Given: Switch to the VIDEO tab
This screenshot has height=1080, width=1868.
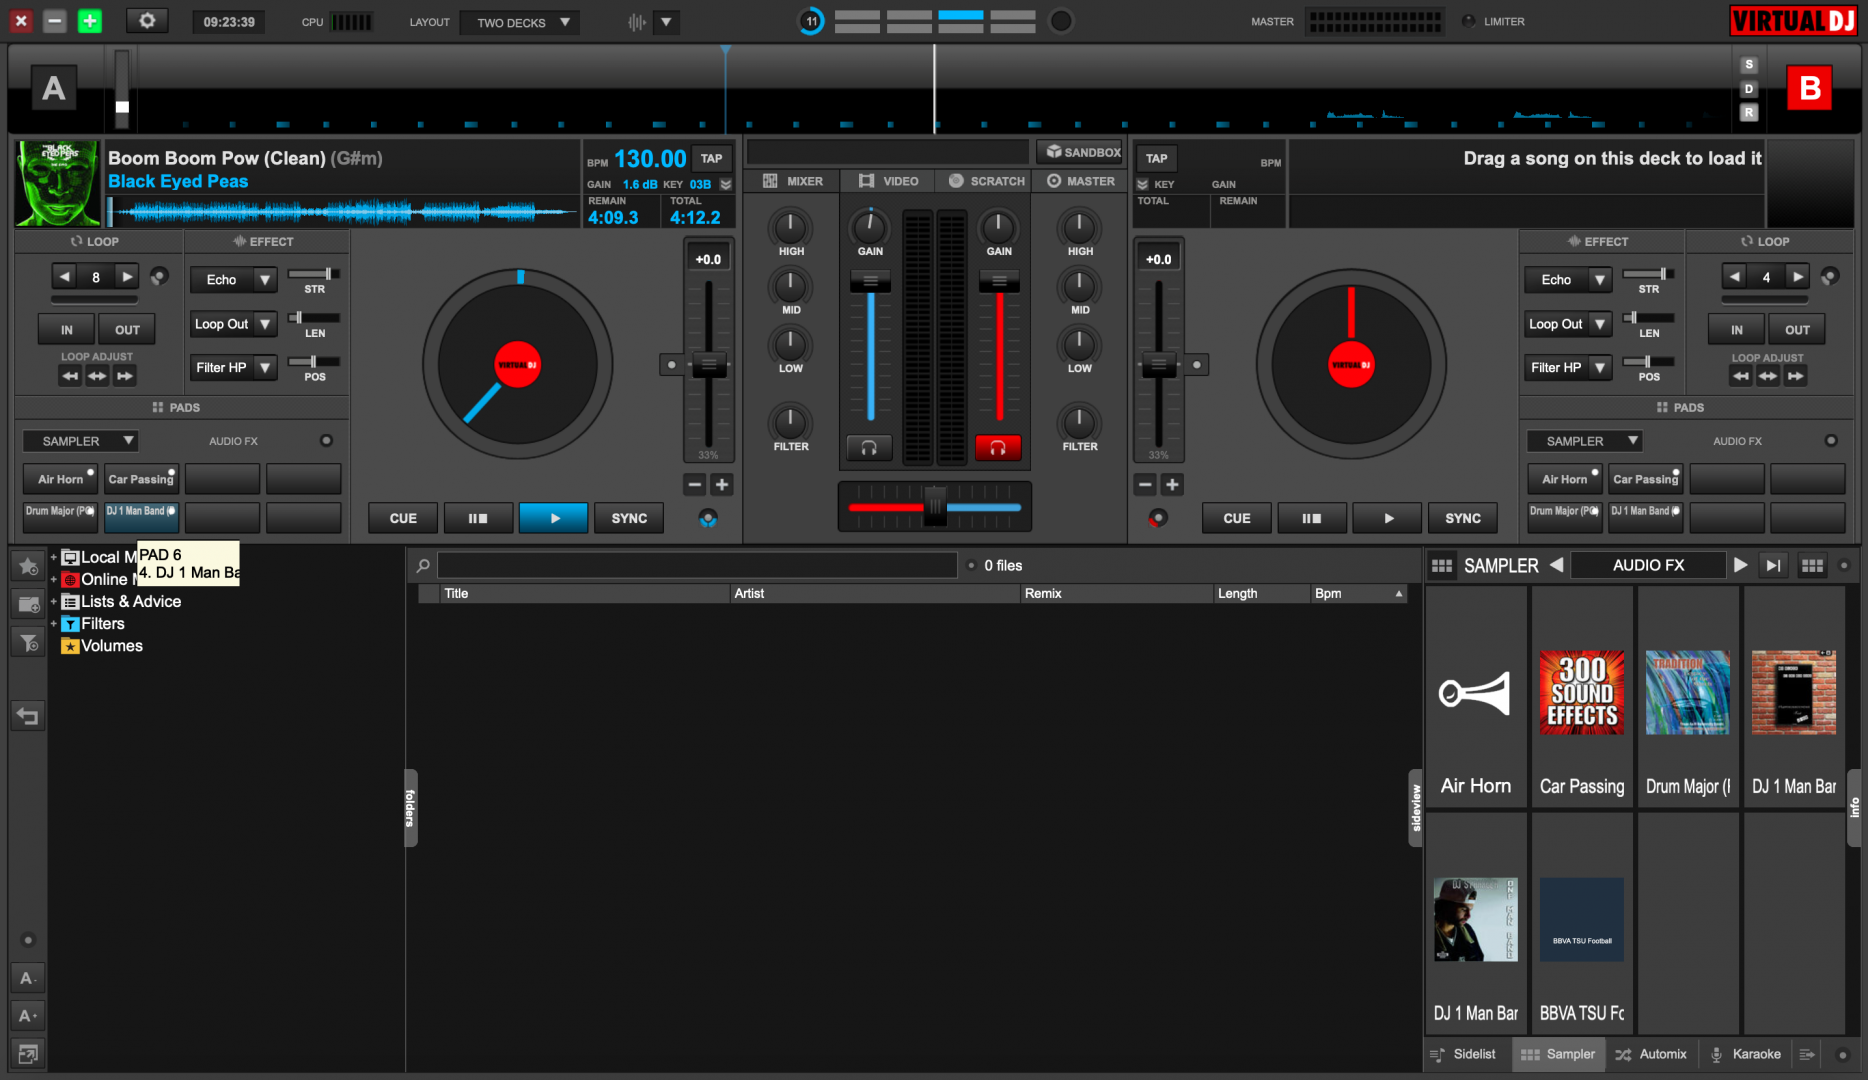Looking at the screenshot, I should (x=889, y=181).
